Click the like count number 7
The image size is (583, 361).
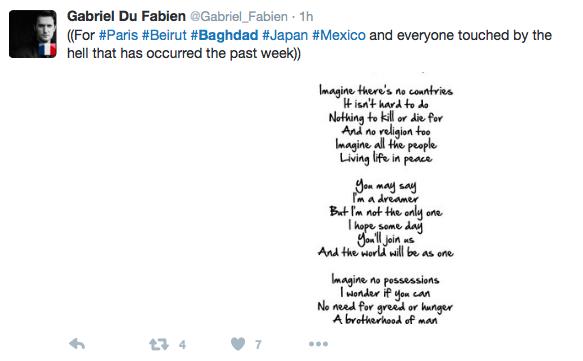click(258, 345)
